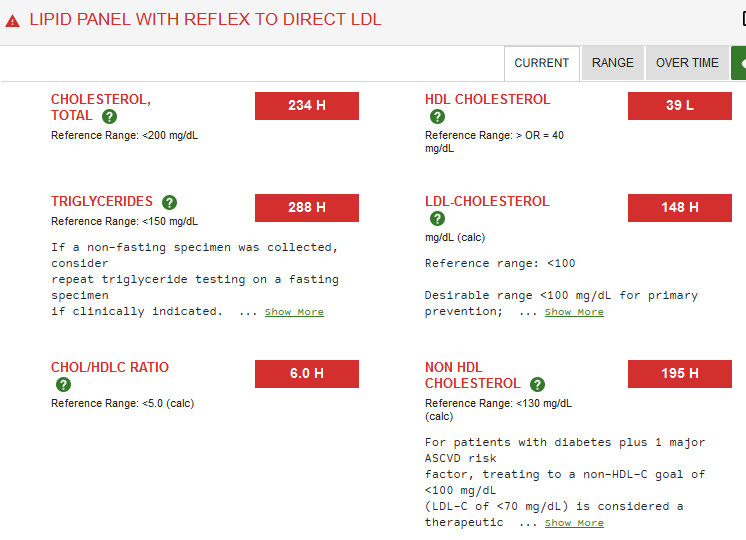Click the 288 H triglycerides result badge

(x=306, y=208)
